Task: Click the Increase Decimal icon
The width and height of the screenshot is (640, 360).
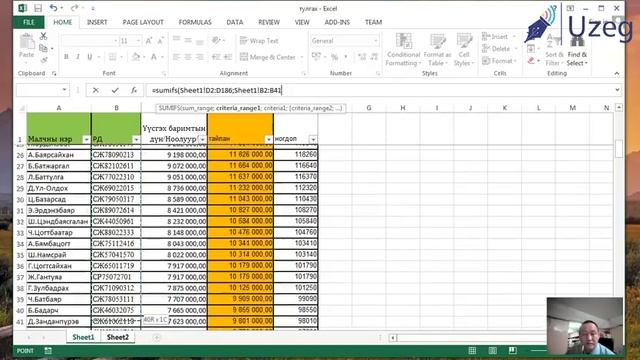Action: coord(362,57)
